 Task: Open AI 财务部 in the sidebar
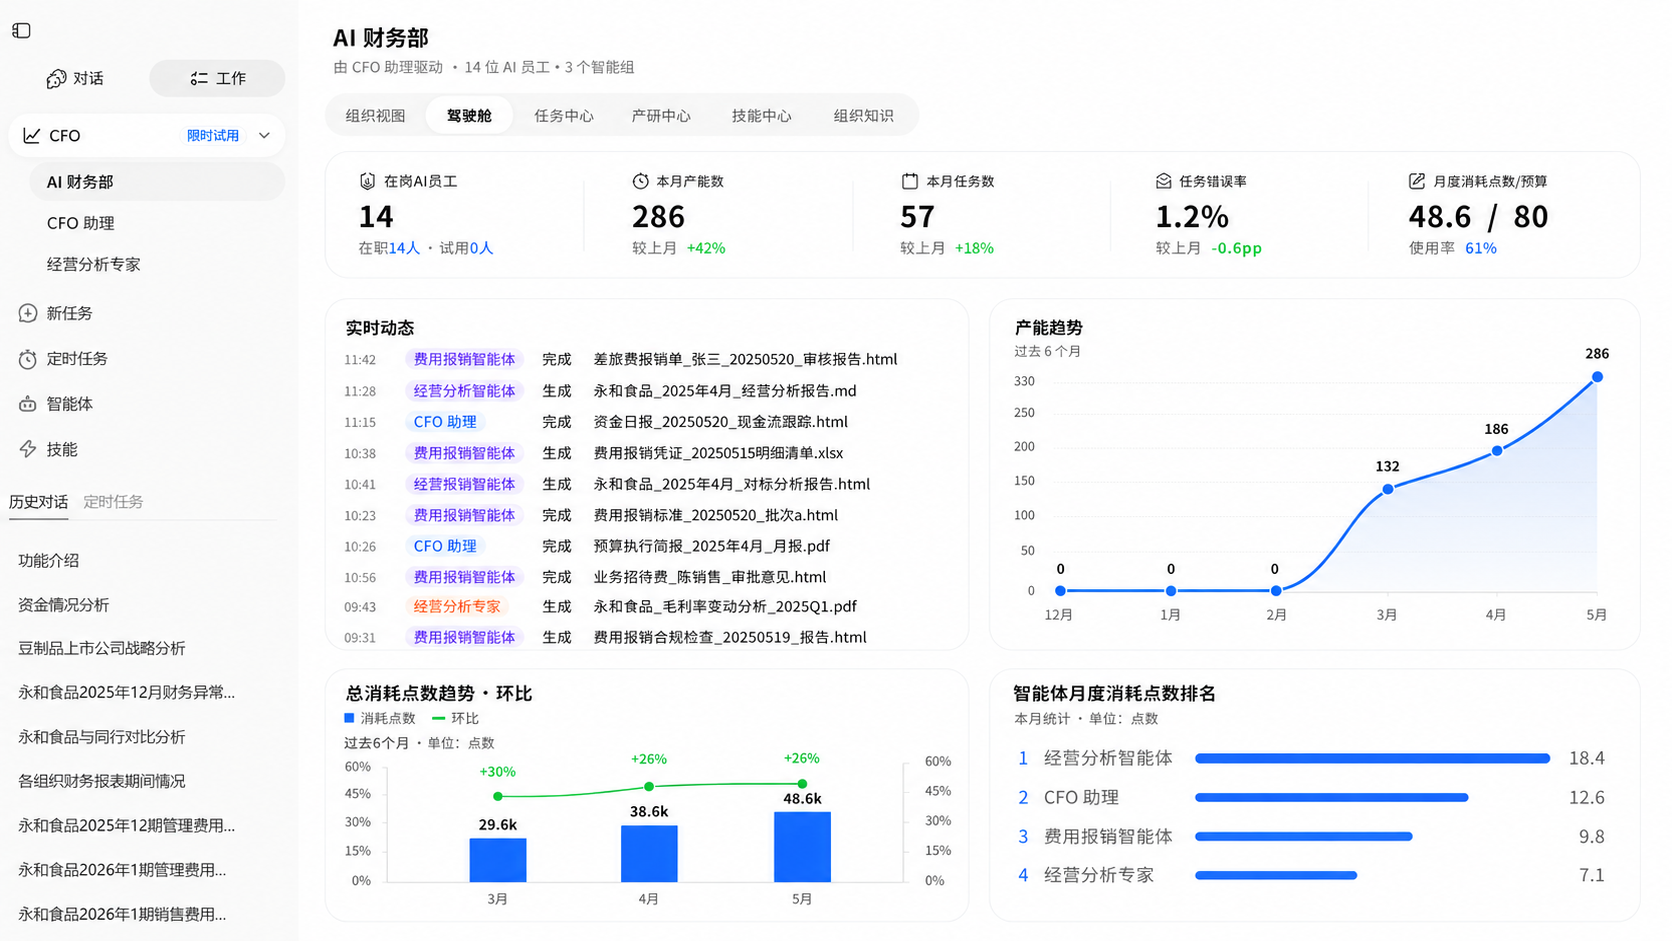pyautogui.click(x=157, y=182)
